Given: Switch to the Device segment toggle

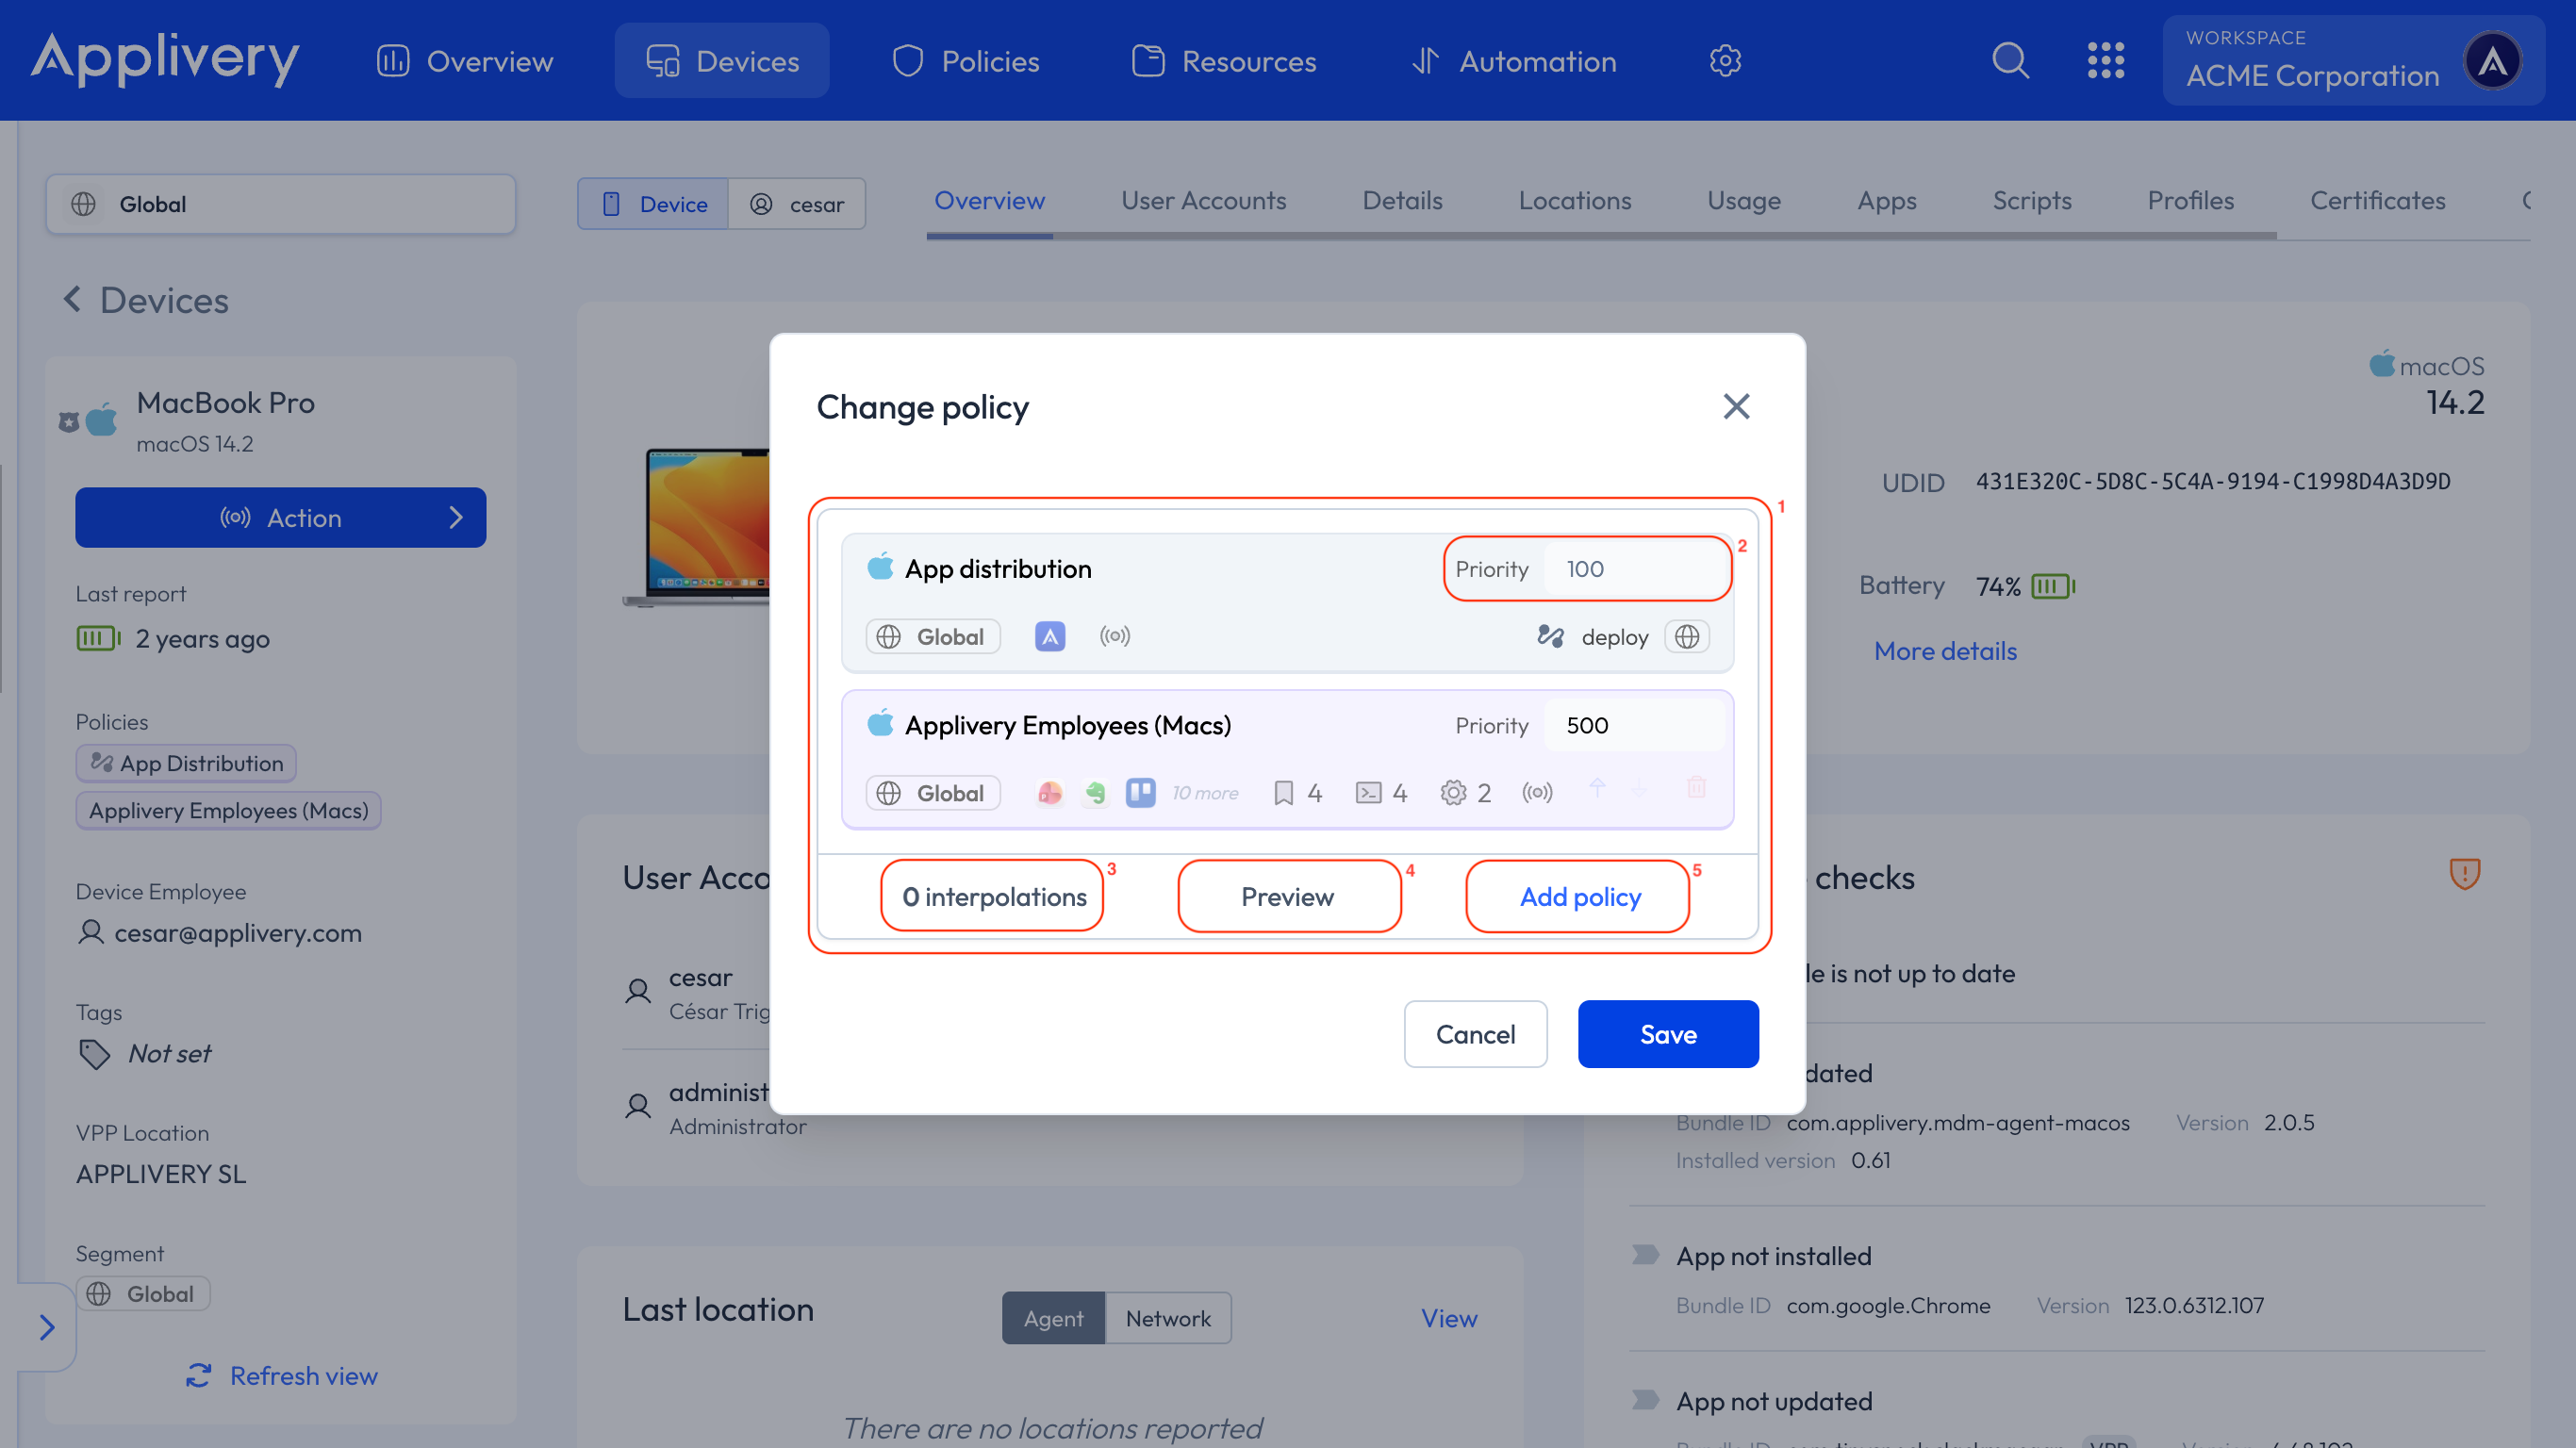Looking at the screenshot, I should coord(653,204).
